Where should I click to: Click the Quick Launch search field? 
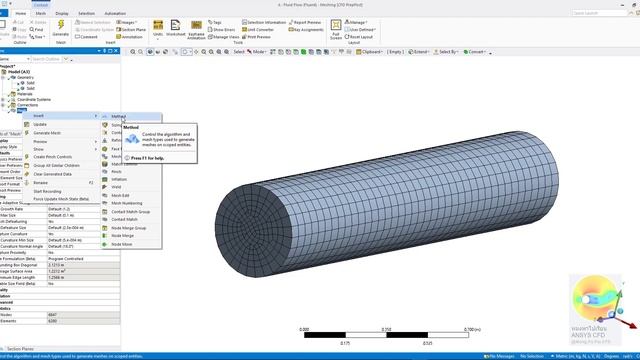(x=599, y=13)
